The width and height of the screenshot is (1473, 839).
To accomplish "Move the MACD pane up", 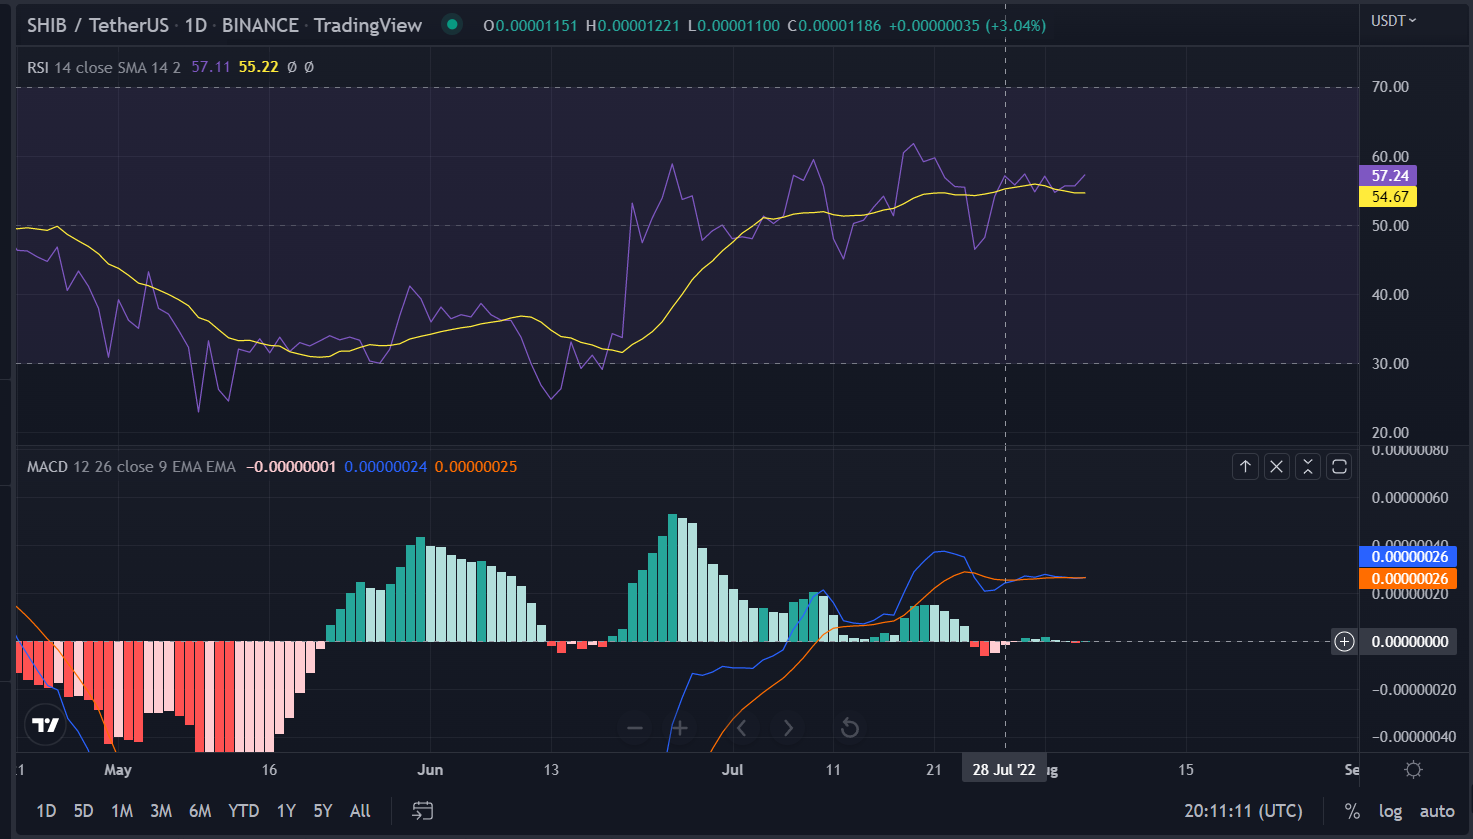I will (x=1245, y=466).
